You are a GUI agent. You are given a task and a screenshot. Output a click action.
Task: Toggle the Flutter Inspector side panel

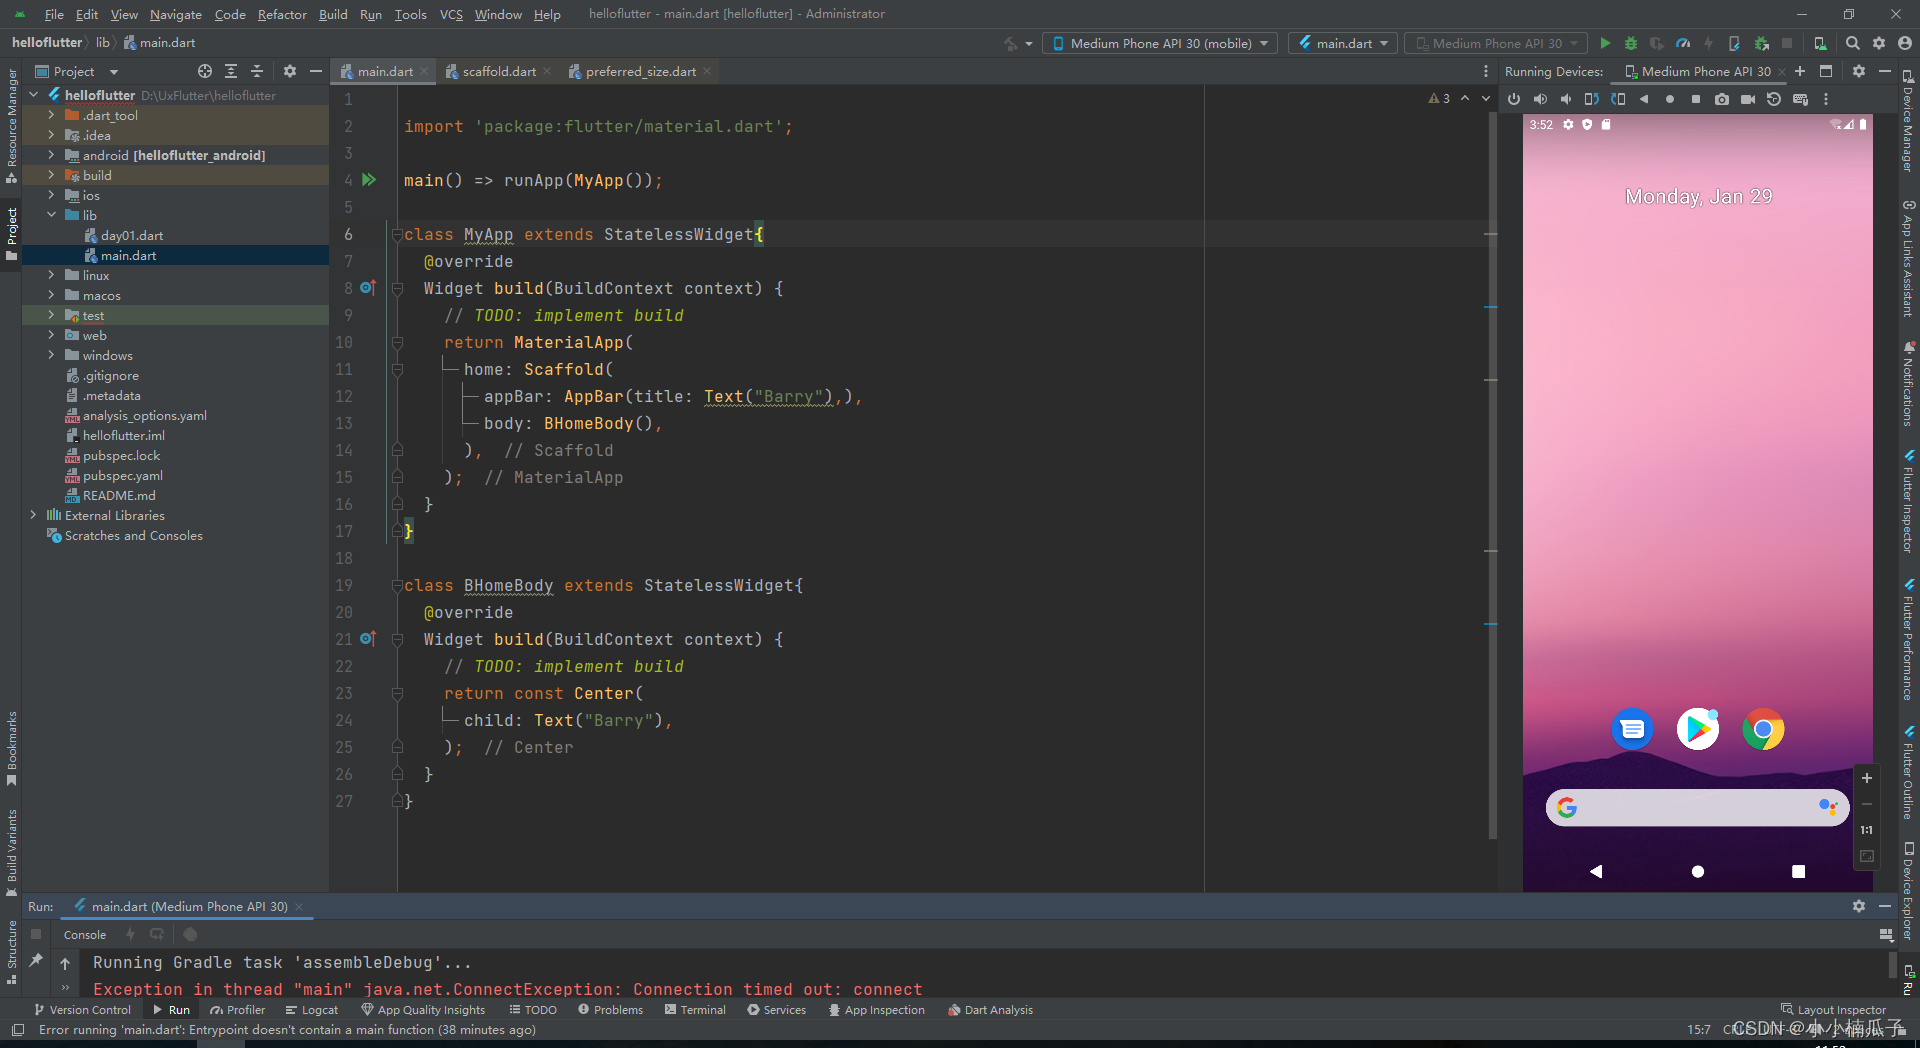coord(1908,501)
